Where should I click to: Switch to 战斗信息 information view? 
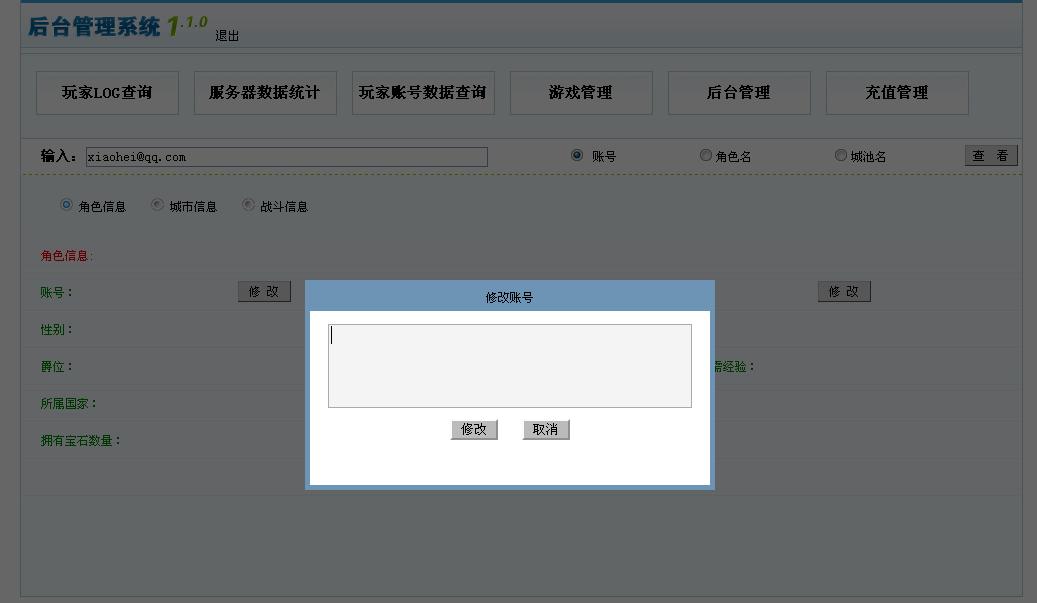(x=248, y=205)
